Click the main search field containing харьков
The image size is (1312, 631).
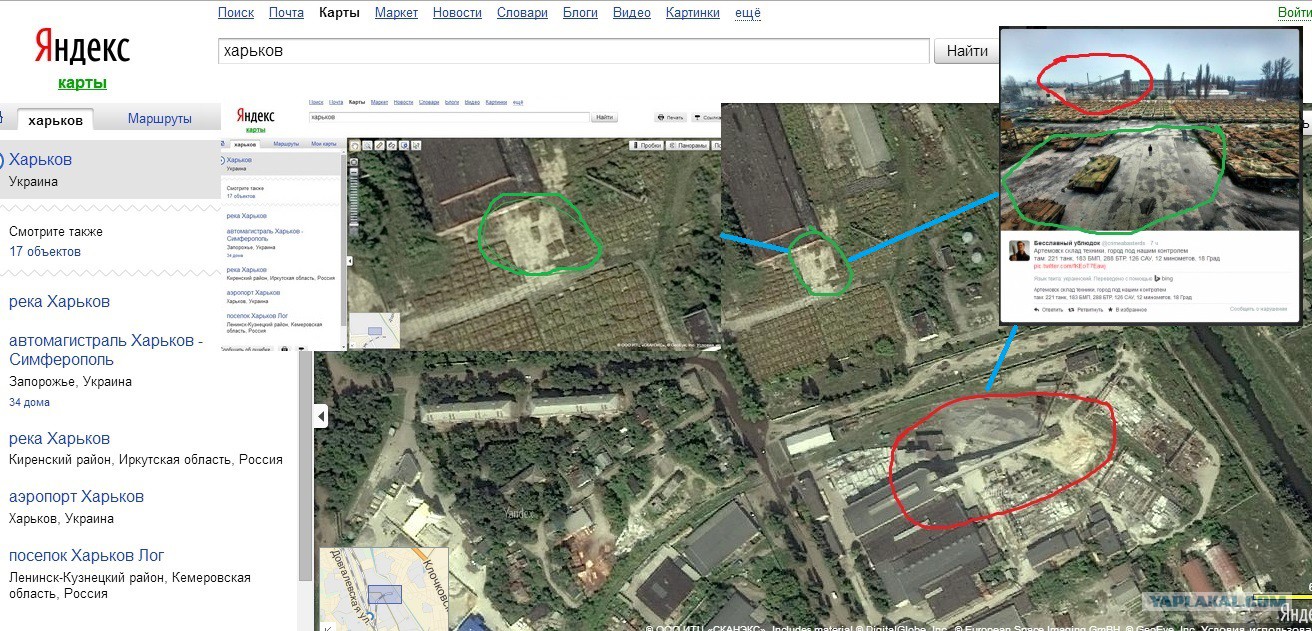(574, 51)
